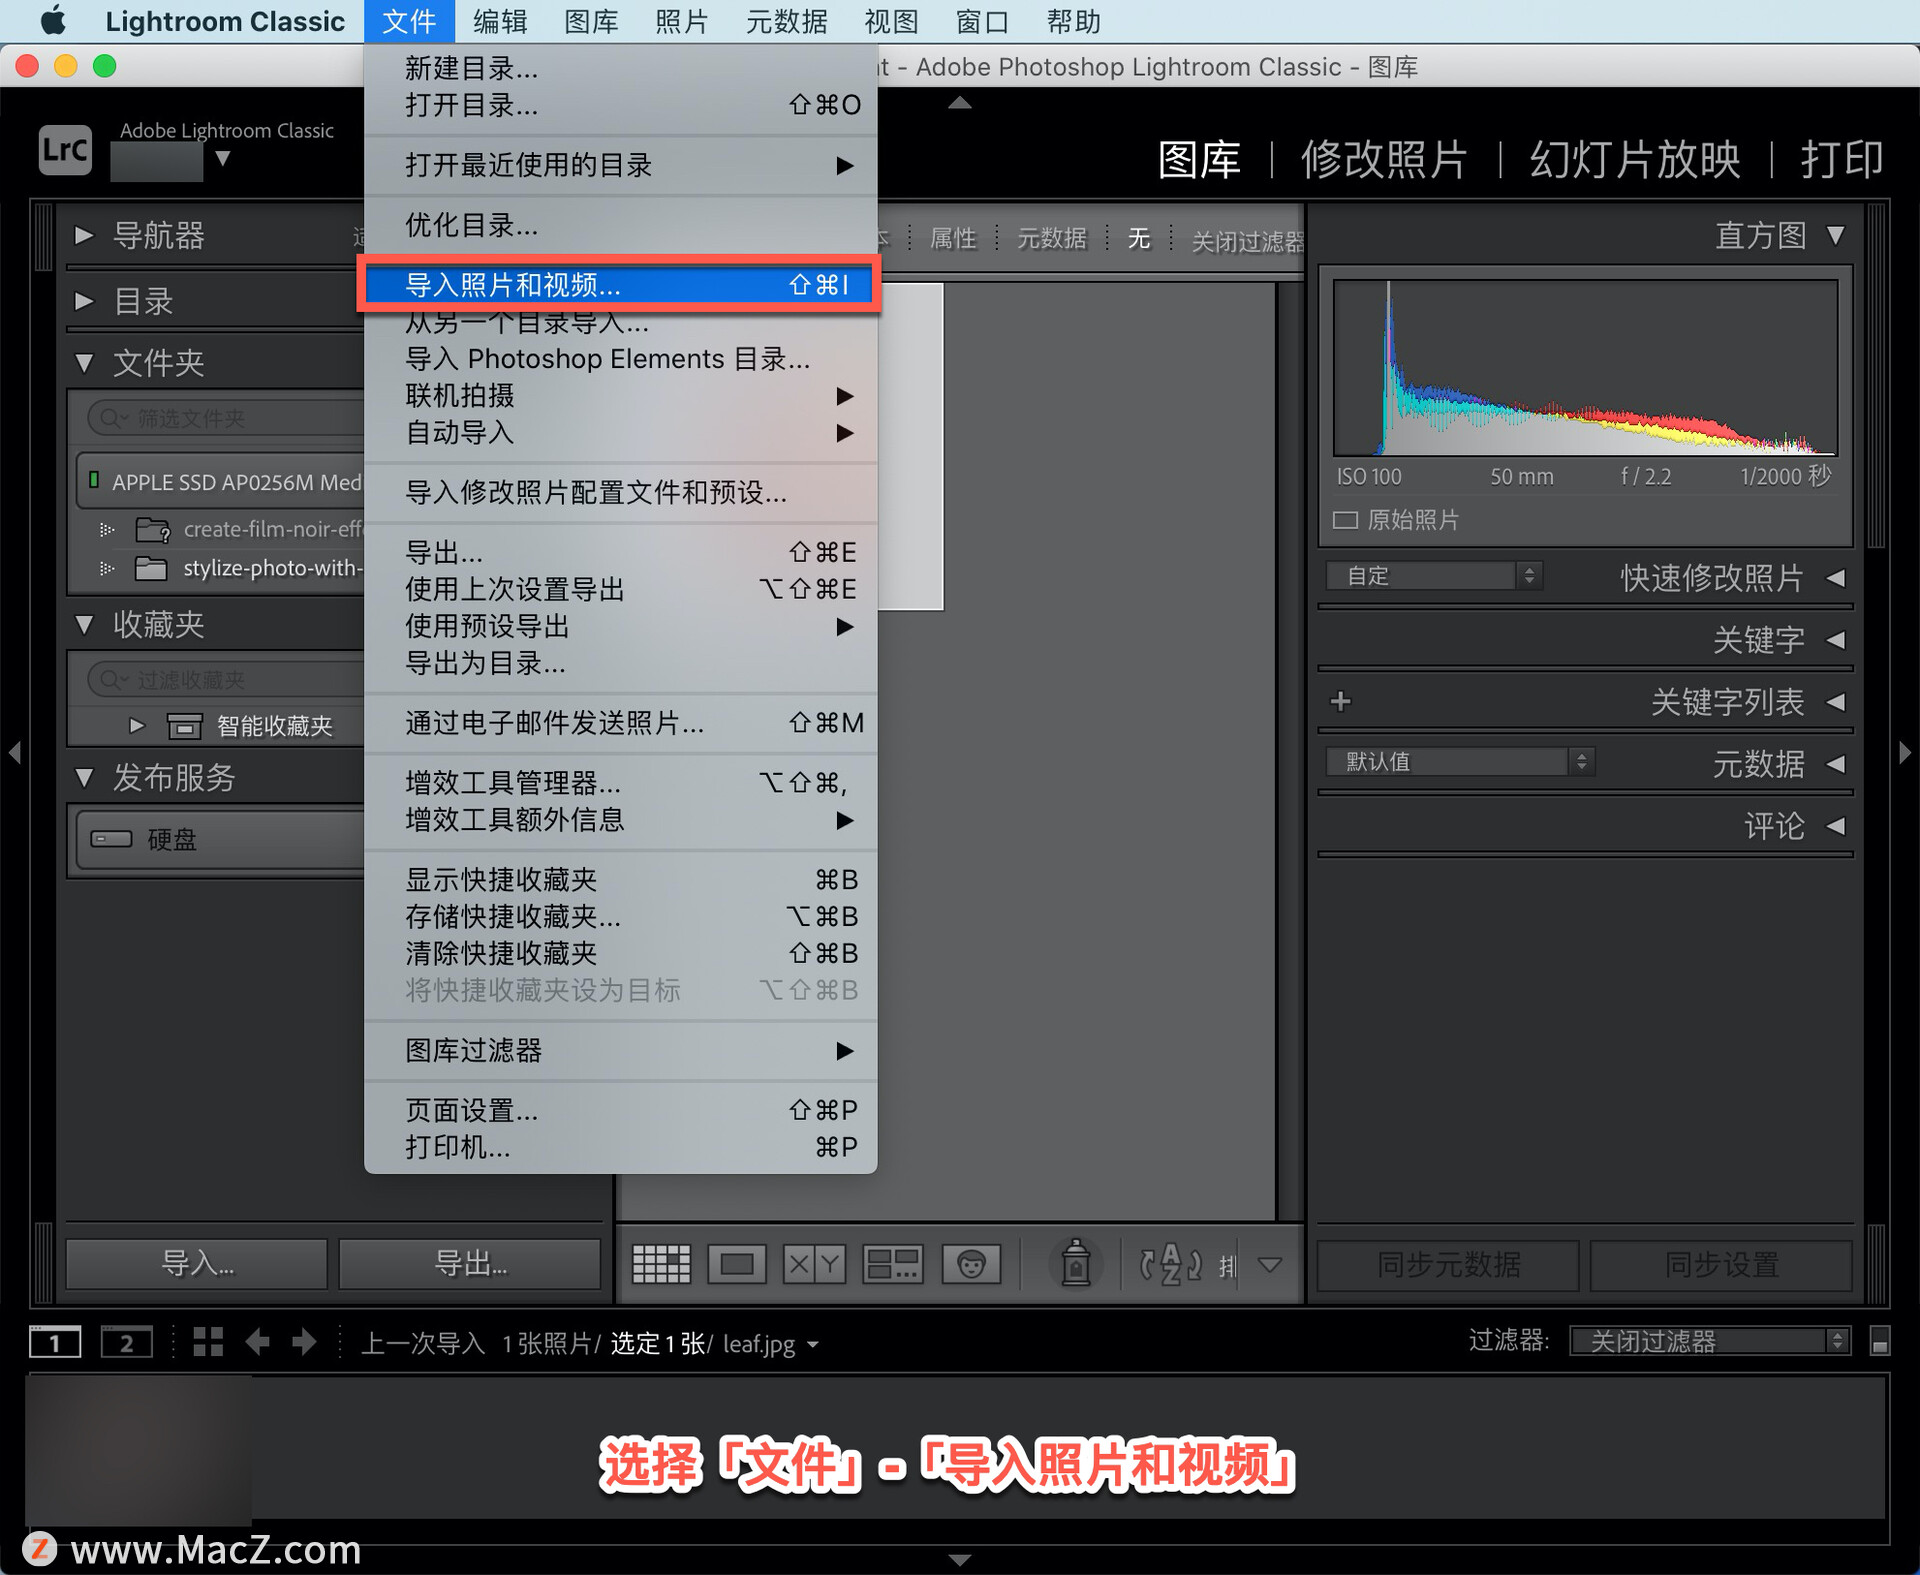Expand the 快速修改照片 panel
Viewport: 1920px width, 1575px height.
point(1835,578)
